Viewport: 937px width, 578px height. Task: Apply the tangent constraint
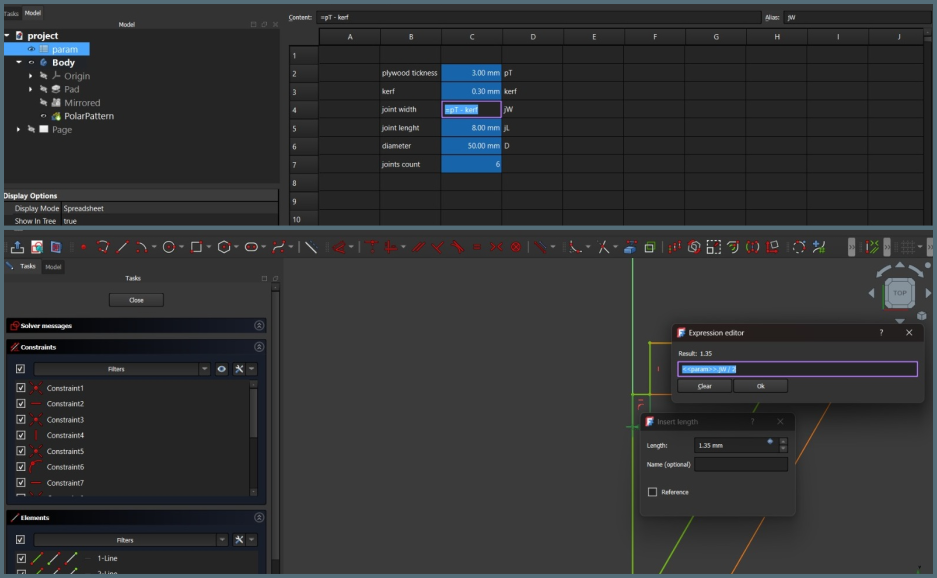[x=457, y=247]
